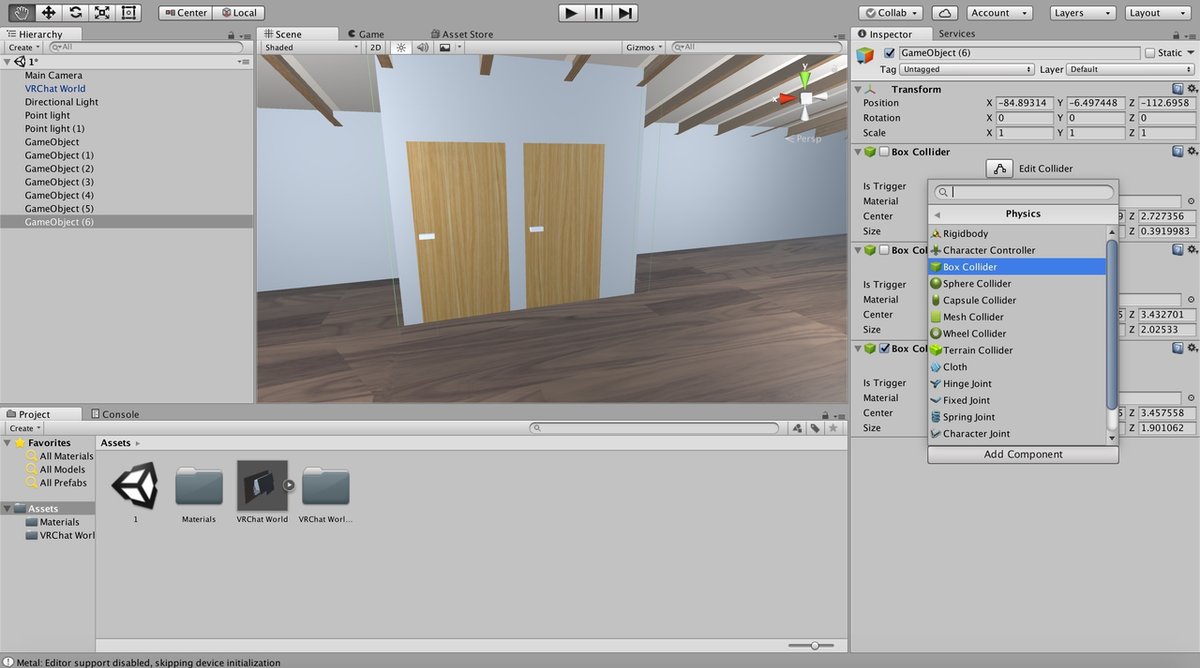Image resolution: width=1200 pixels, height=668 pixels.
Task: Click the Edit Collider icon button
Action: (x=999, y=169)
